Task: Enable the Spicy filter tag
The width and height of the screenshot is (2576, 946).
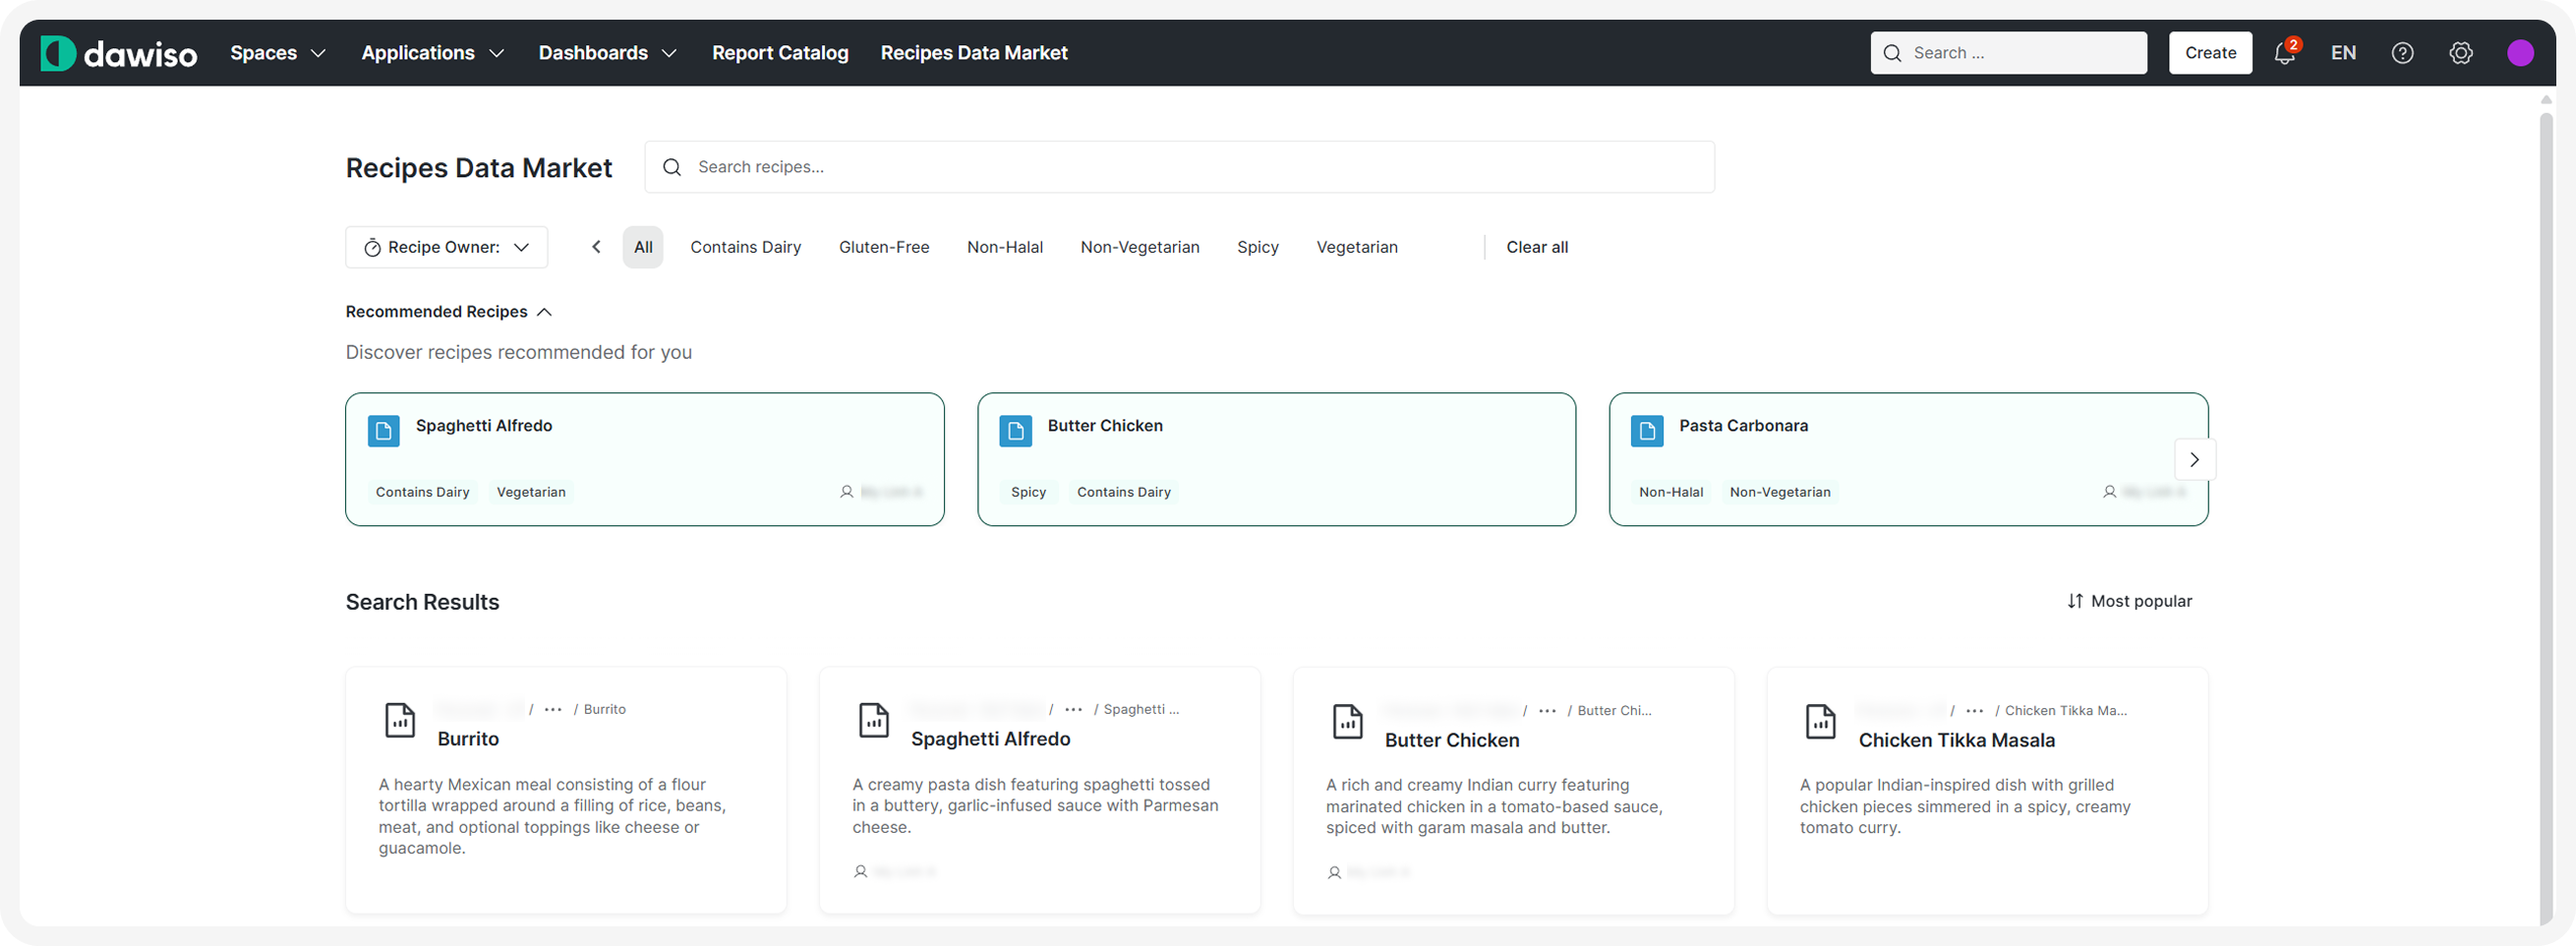Action: click(1257, 247)
